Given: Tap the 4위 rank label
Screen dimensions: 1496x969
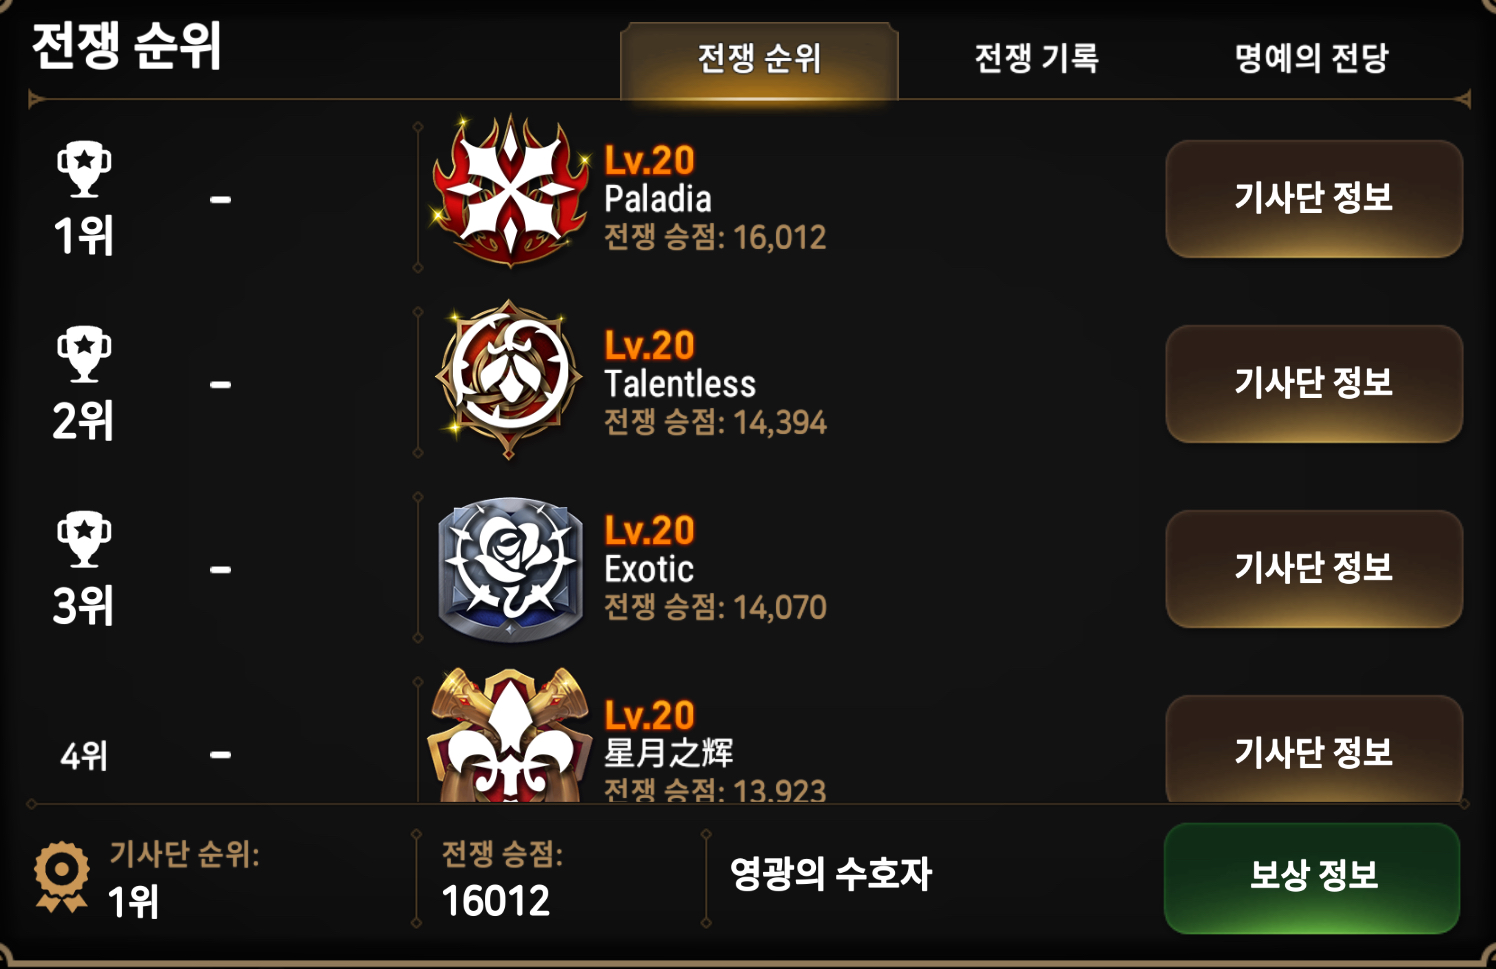Looking at the screenshot, I should pyautogui.click(x=84, y=756).
